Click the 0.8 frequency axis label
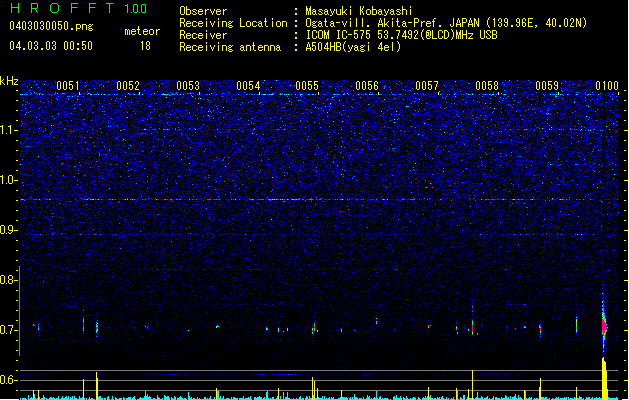The width and height of the screenshot is (629, 400). pos(8,280)
